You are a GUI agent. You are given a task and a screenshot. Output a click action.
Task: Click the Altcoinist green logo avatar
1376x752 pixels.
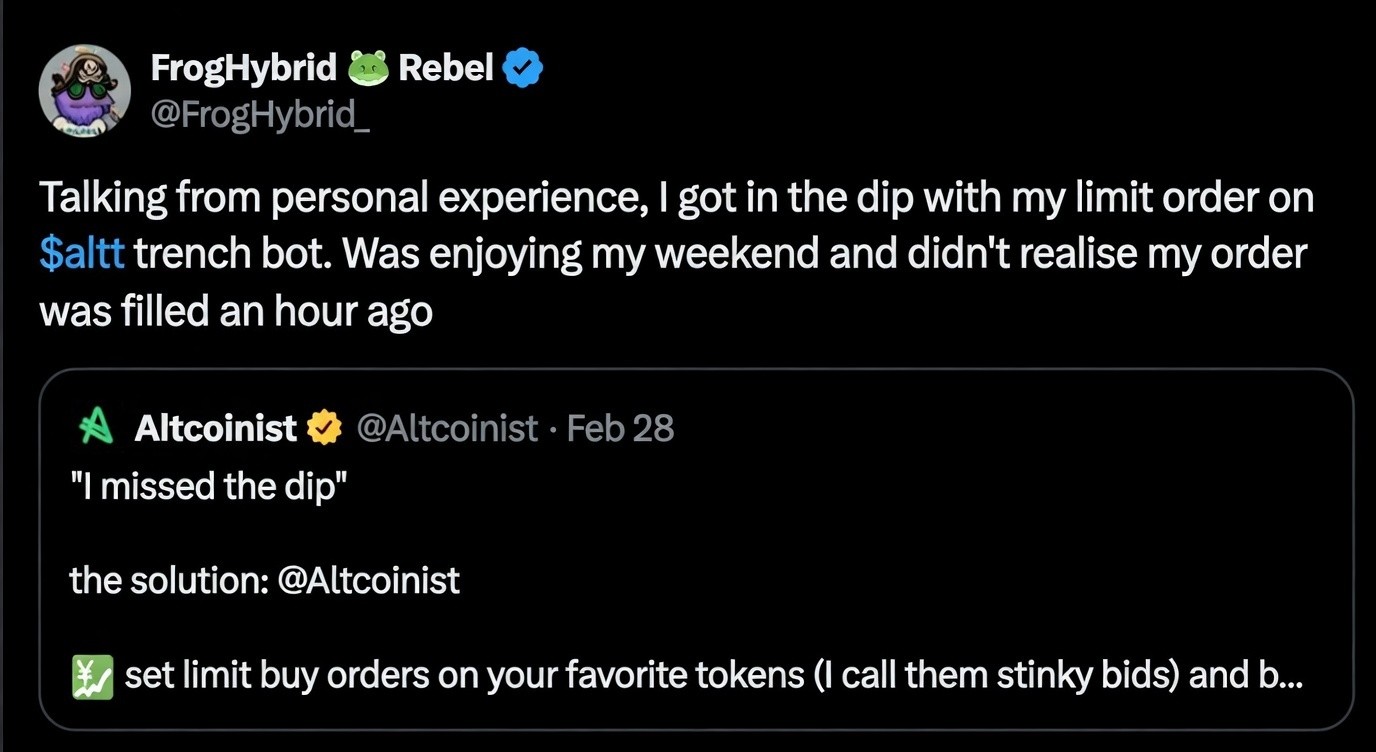[92, 427]
